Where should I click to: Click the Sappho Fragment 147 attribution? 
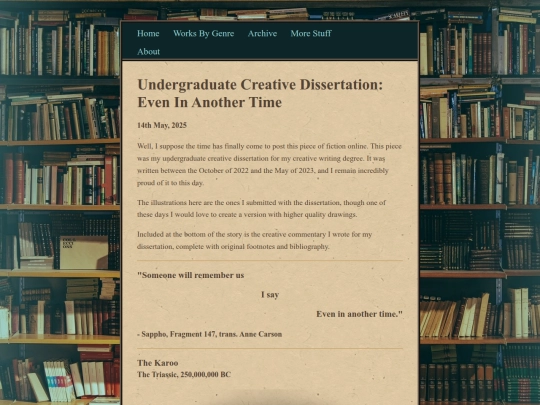pos(209,334)
